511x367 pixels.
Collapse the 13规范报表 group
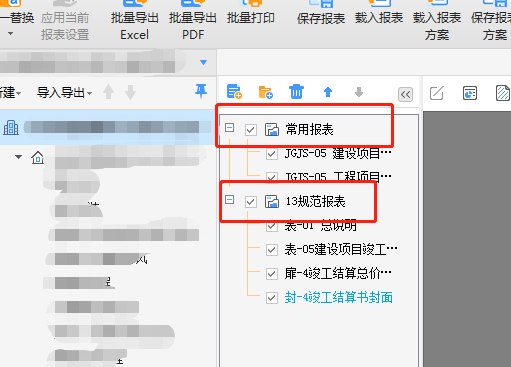pos(229,200)
